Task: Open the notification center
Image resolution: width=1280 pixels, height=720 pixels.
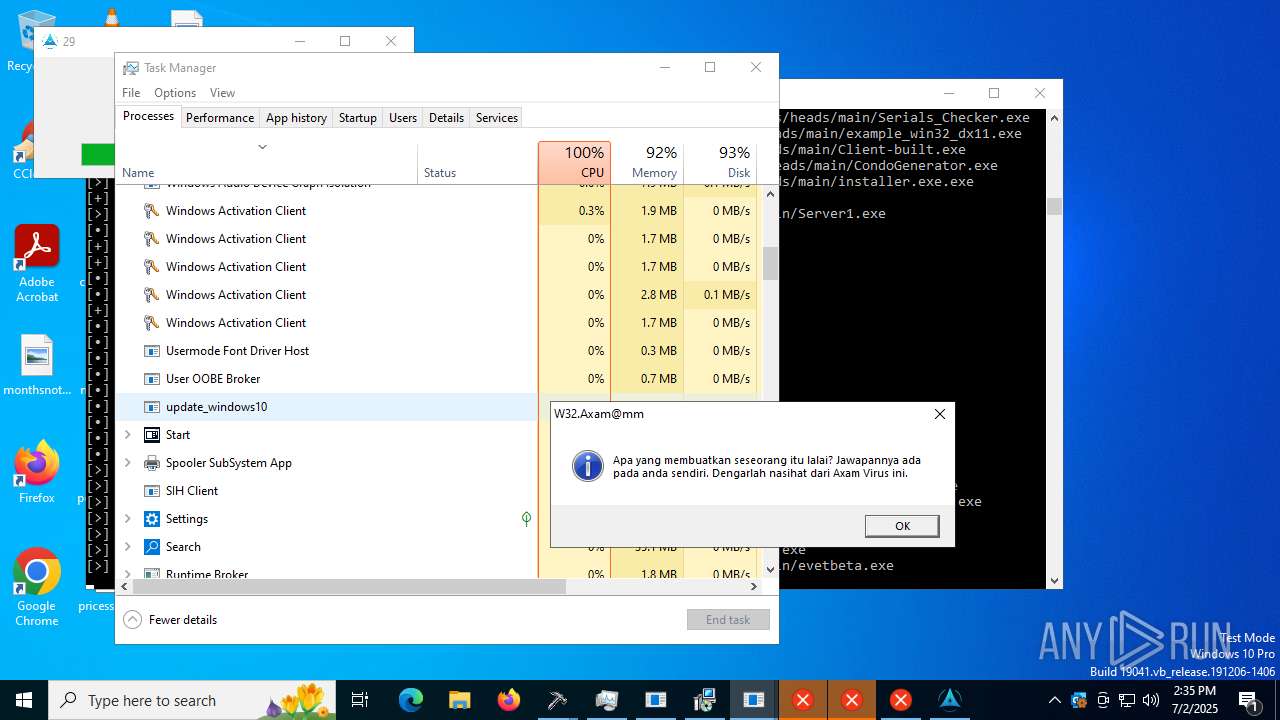Action: pyautogui.click(x=1248, y=700)
